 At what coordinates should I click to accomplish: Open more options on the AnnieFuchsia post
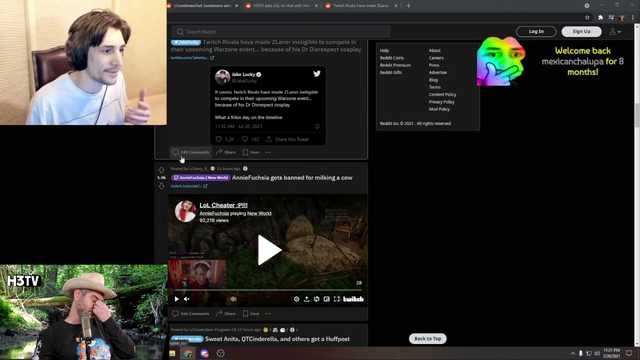click(x=268, y=314)
